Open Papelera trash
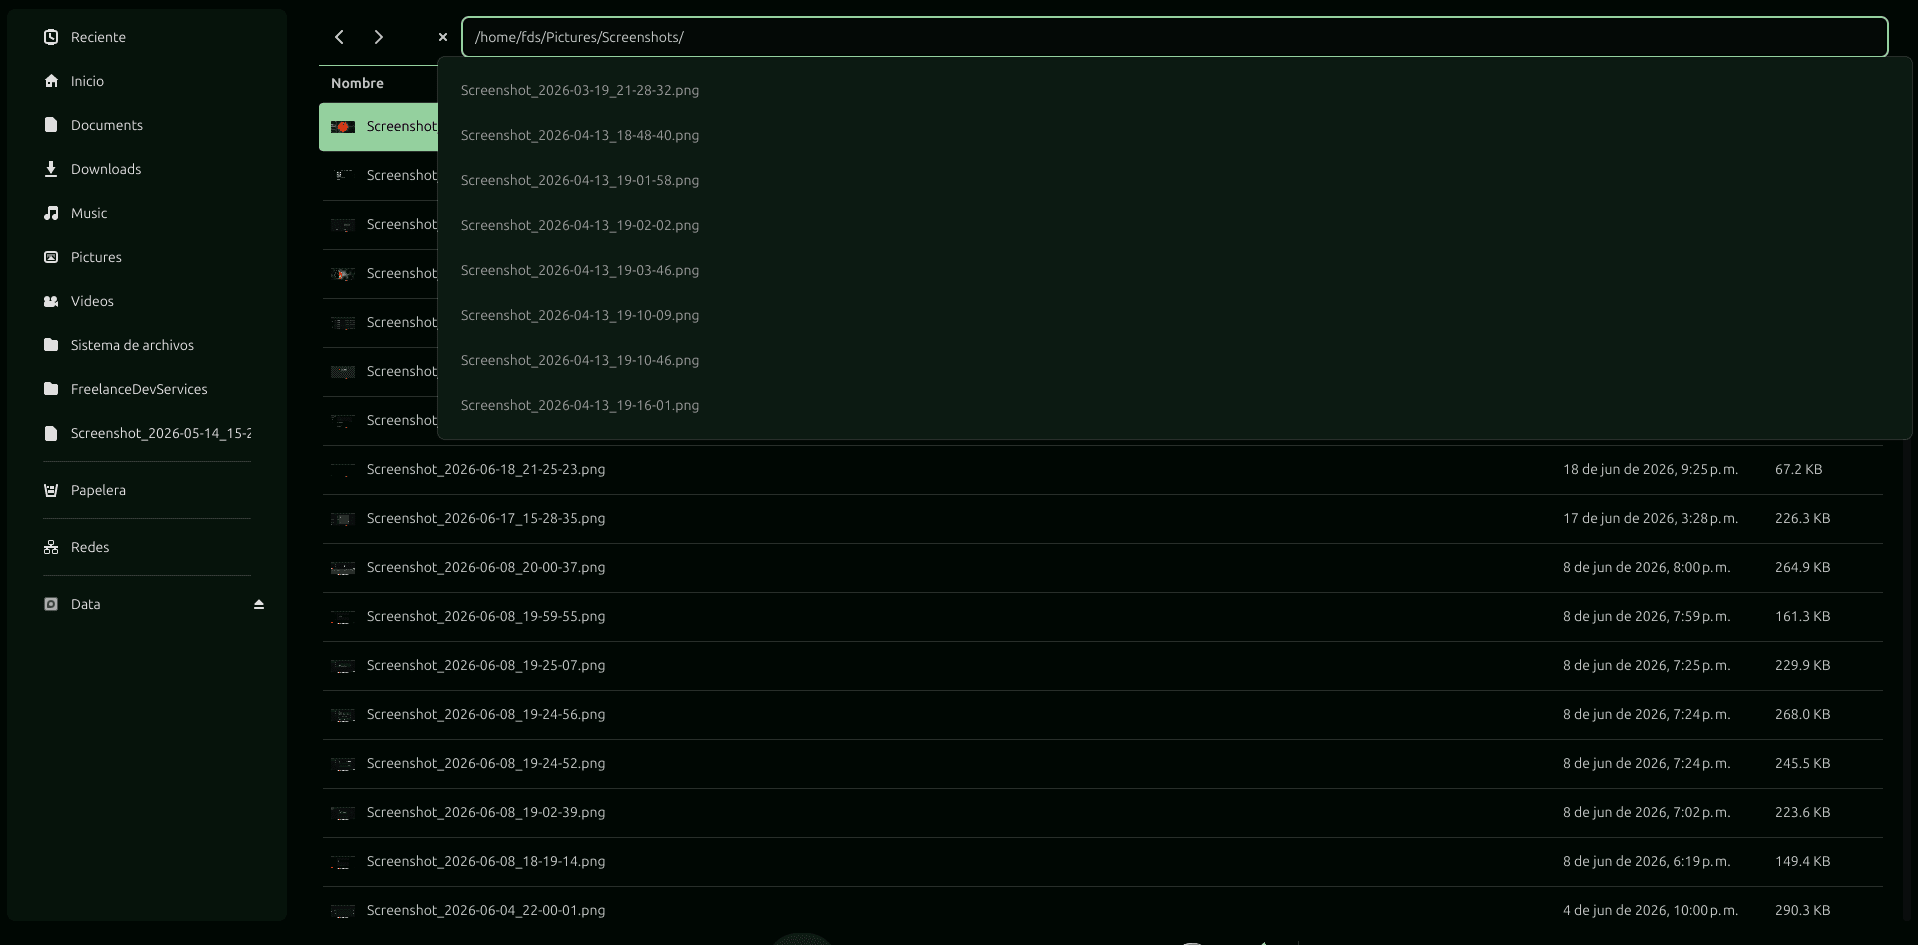This screenshot has height=945, width=1918. tap(147, 490)
